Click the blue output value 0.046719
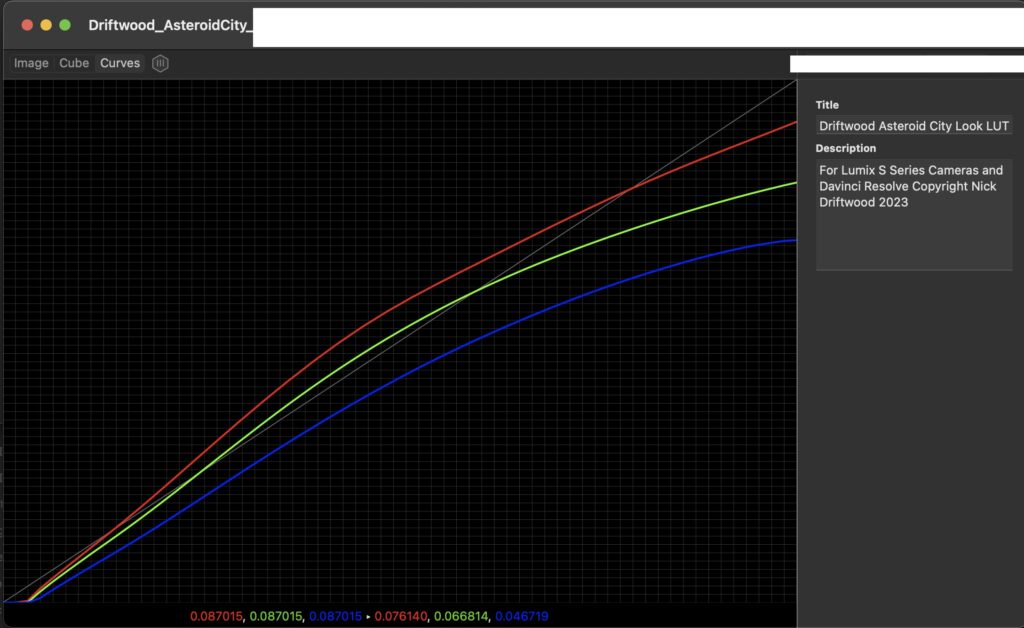Viewport: 1024px width, 628px height. [x=522, y=616]
